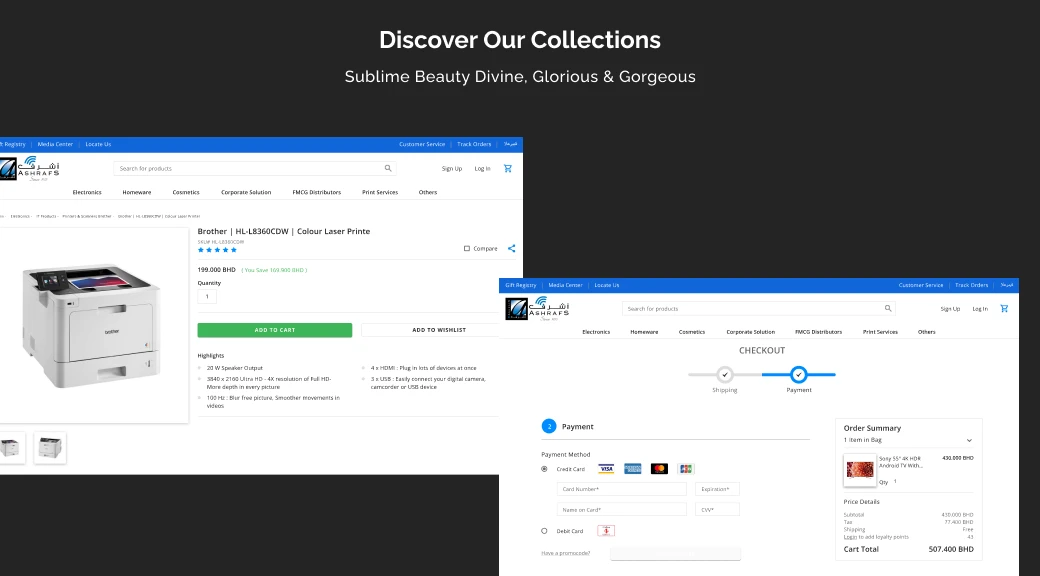
Task: Select the American Express card icon
Action: click(x=633, y=468)
